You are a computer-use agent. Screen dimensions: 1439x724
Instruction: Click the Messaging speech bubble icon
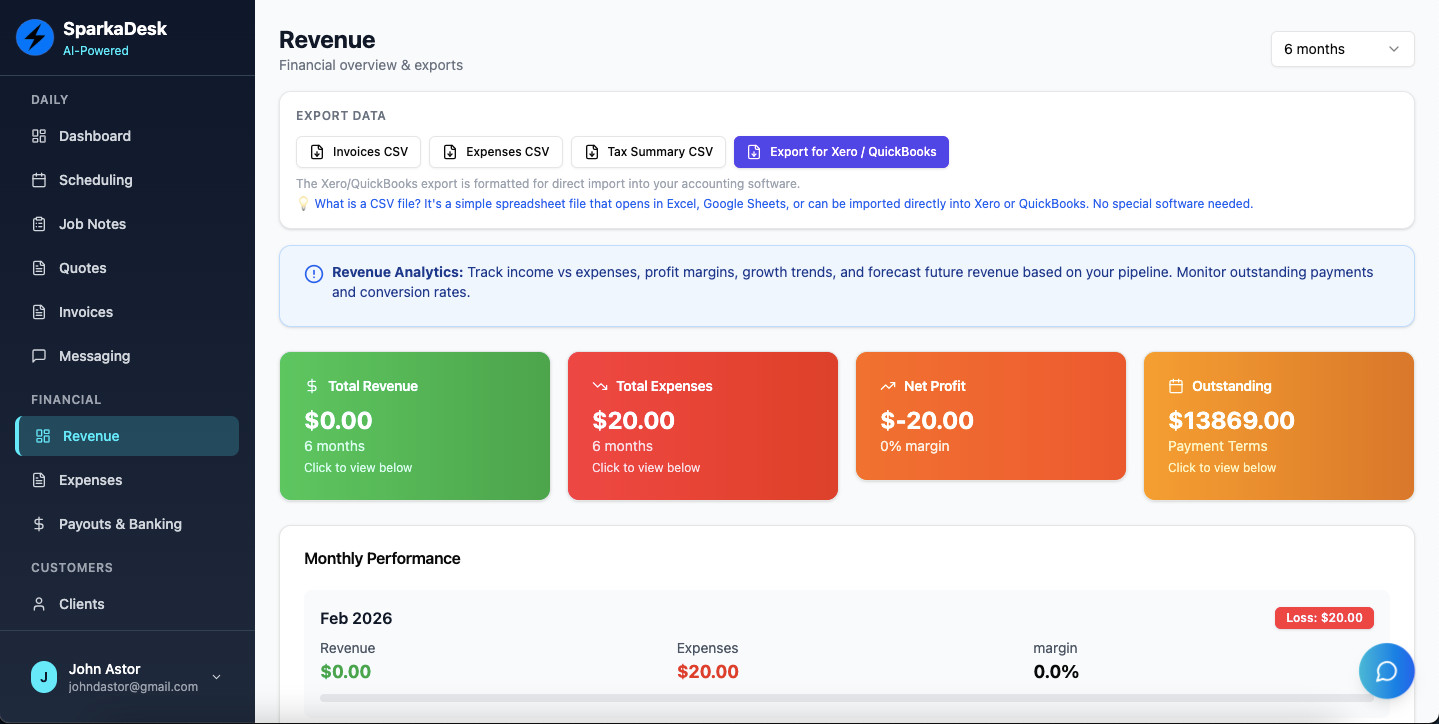pos(39,356)
